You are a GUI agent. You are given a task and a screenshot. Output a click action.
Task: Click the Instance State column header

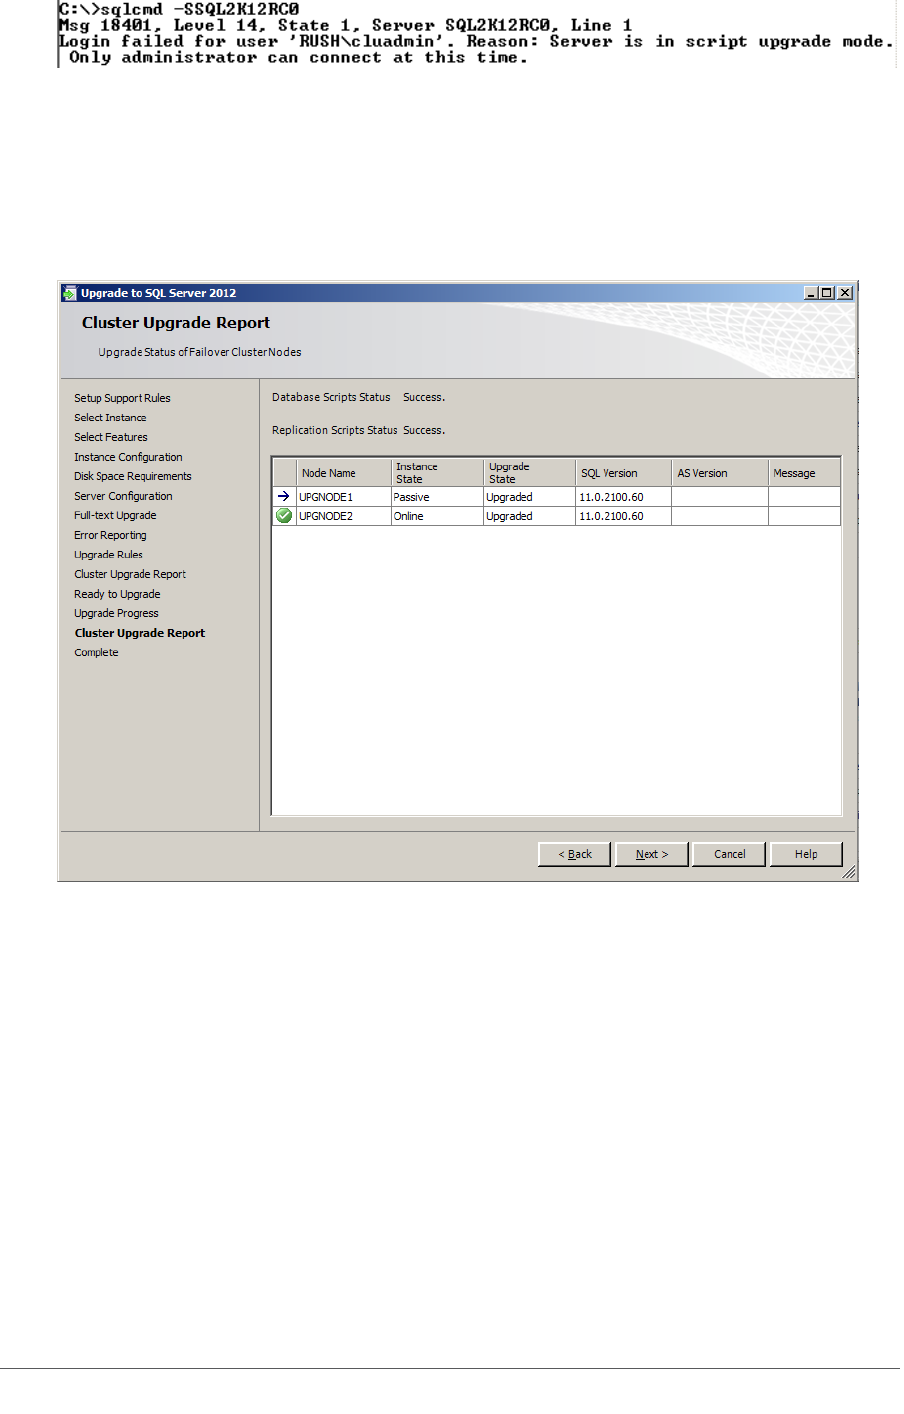[x=438, y=473]
